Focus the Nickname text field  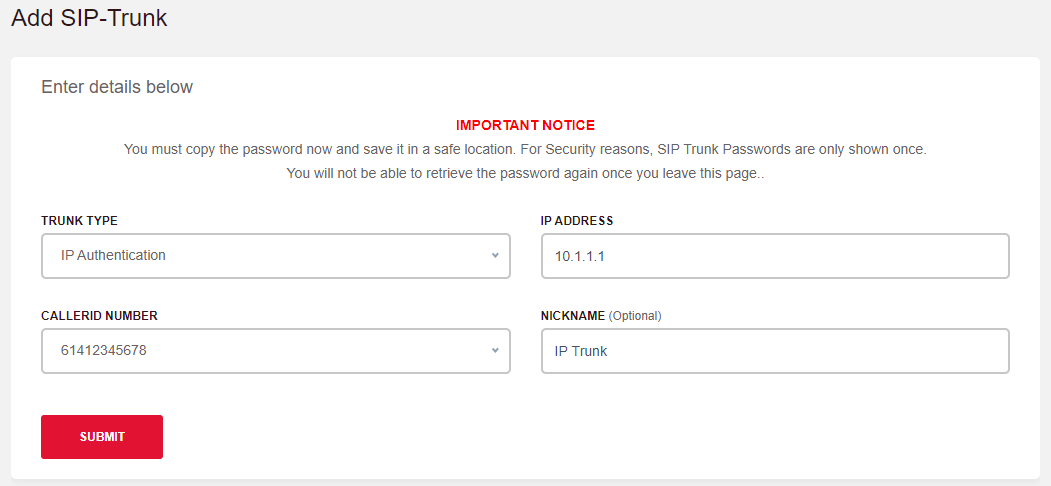(x=775, y=351)
